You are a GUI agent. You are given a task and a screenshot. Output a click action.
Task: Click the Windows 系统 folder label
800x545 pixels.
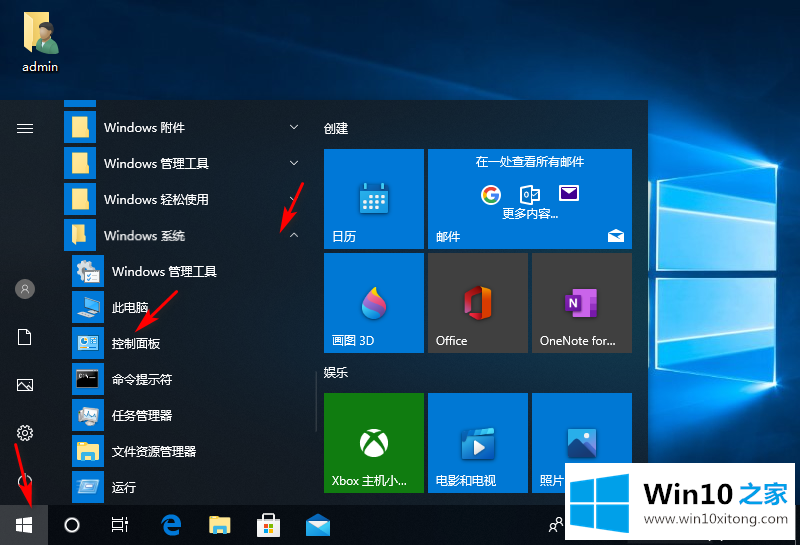click(x=144, y=235)
